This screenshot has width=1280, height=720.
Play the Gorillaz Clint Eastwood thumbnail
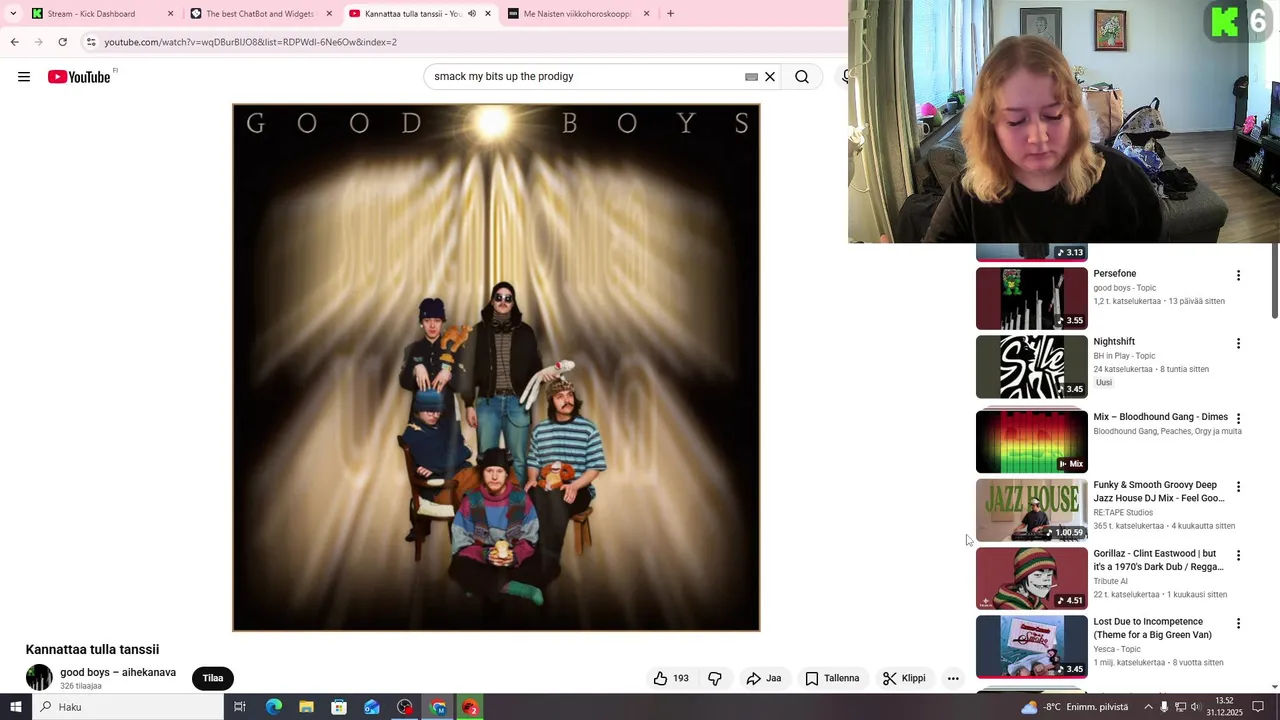click(1031, 578)
